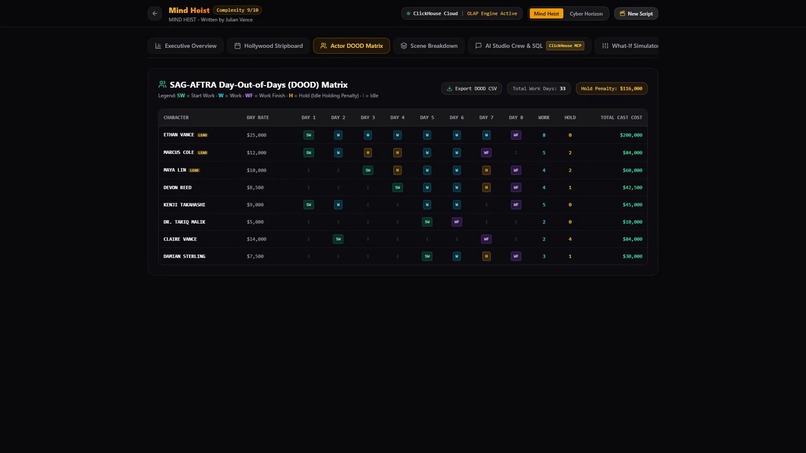
Task: Click the bar chart icon on Executive Overview
Action: [158, 46]
